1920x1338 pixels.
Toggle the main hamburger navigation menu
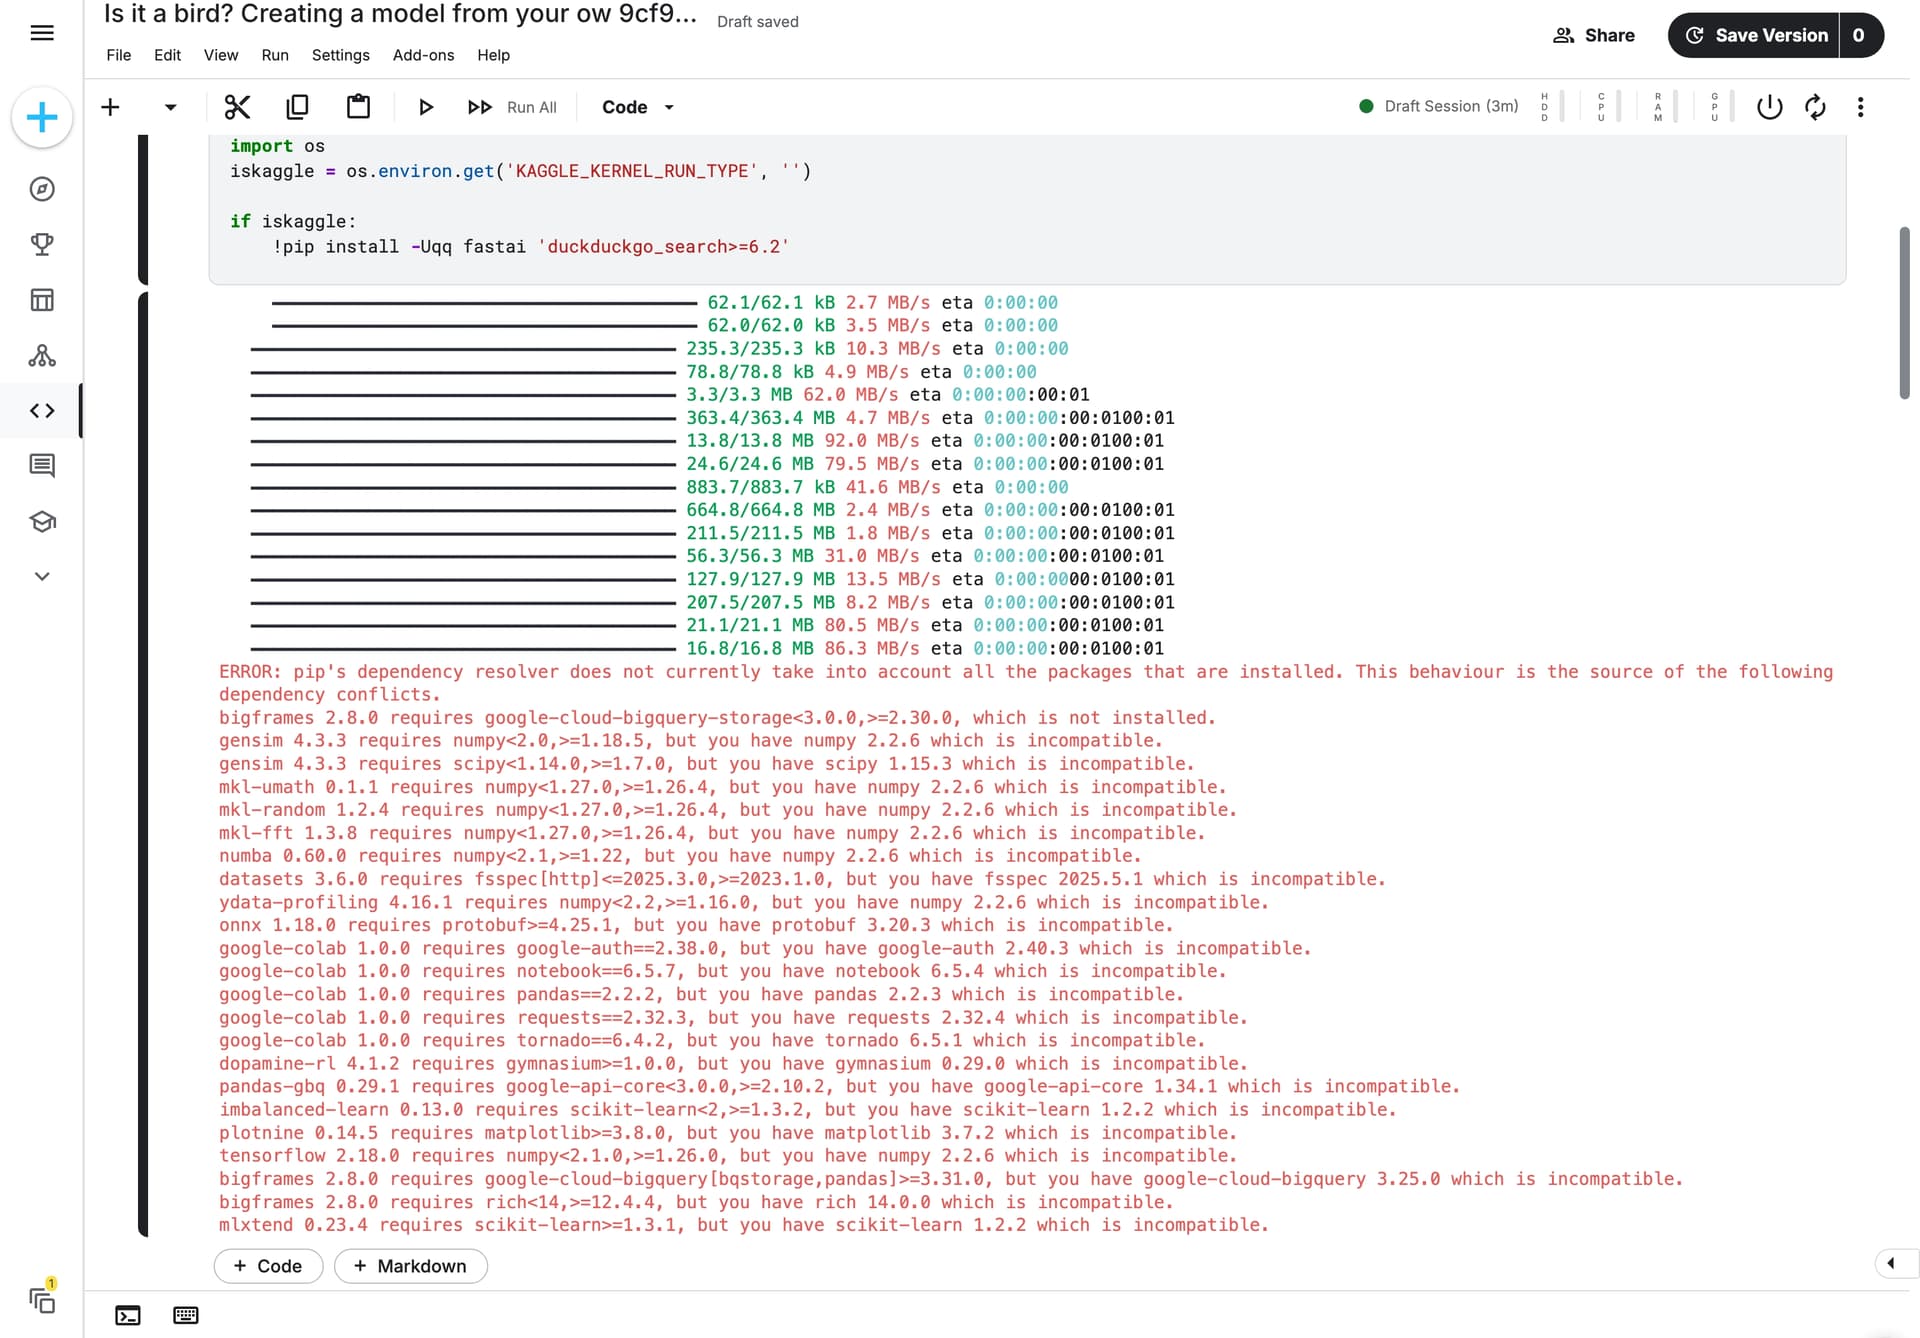[x=42, y=33]
